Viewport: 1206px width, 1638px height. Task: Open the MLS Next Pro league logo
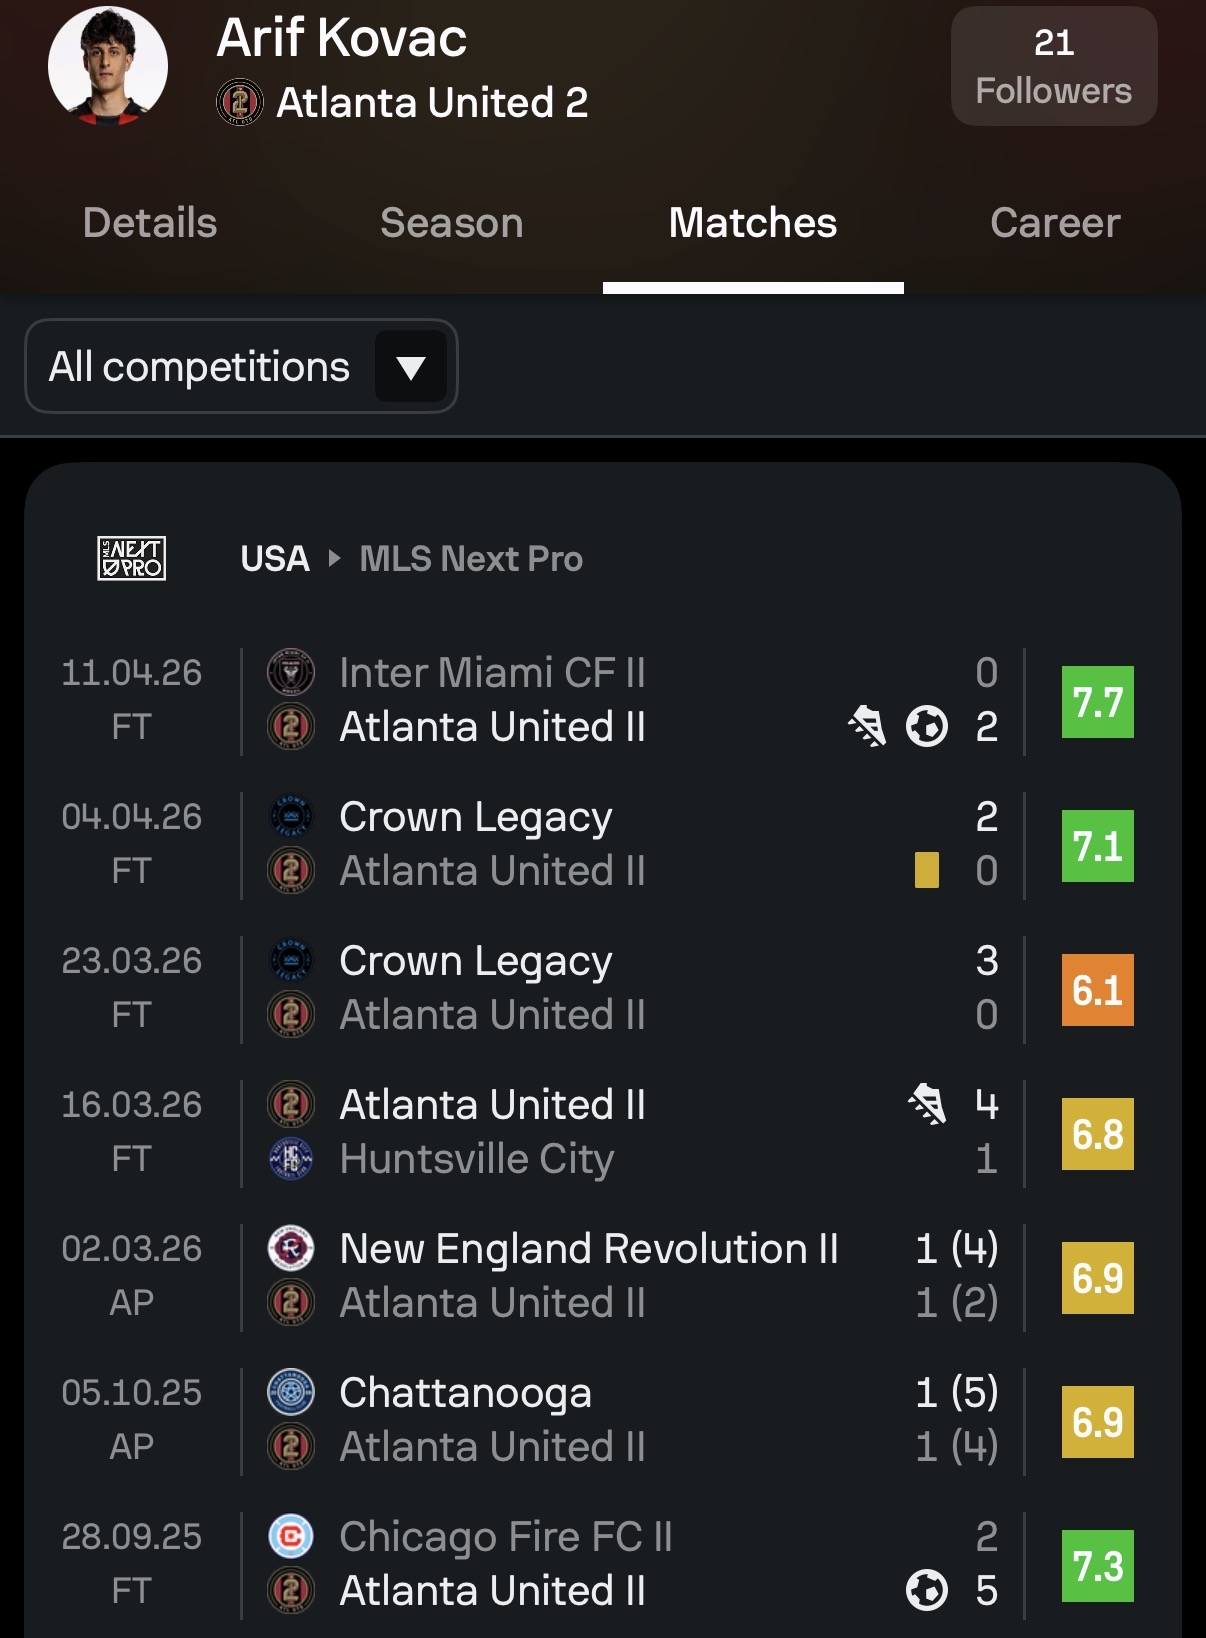point(131,558)
